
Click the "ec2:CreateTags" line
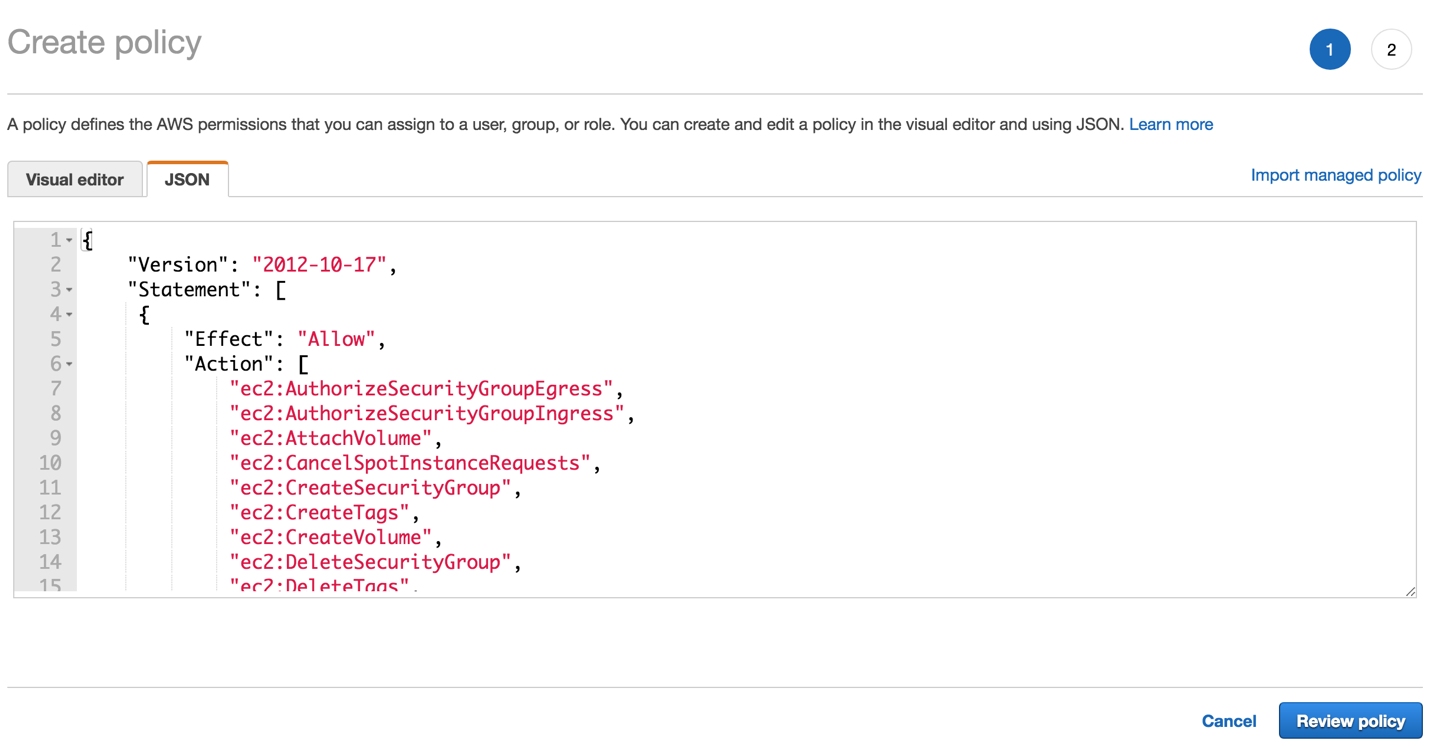[319, 513]
